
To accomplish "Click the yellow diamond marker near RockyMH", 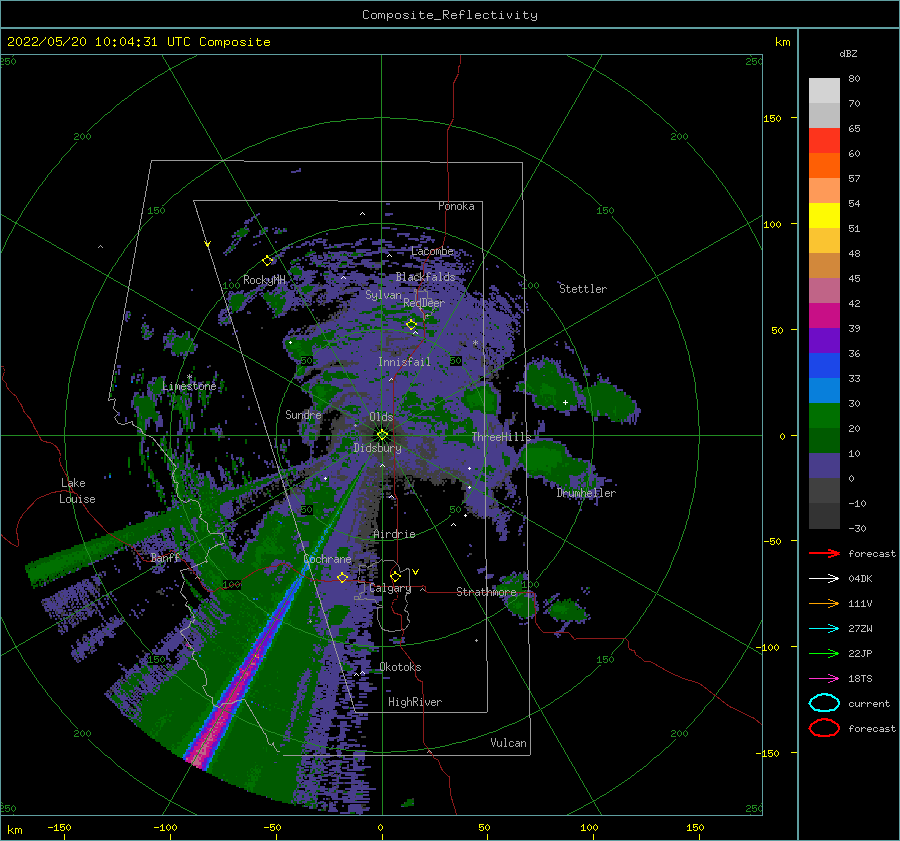I will point(267,261).
